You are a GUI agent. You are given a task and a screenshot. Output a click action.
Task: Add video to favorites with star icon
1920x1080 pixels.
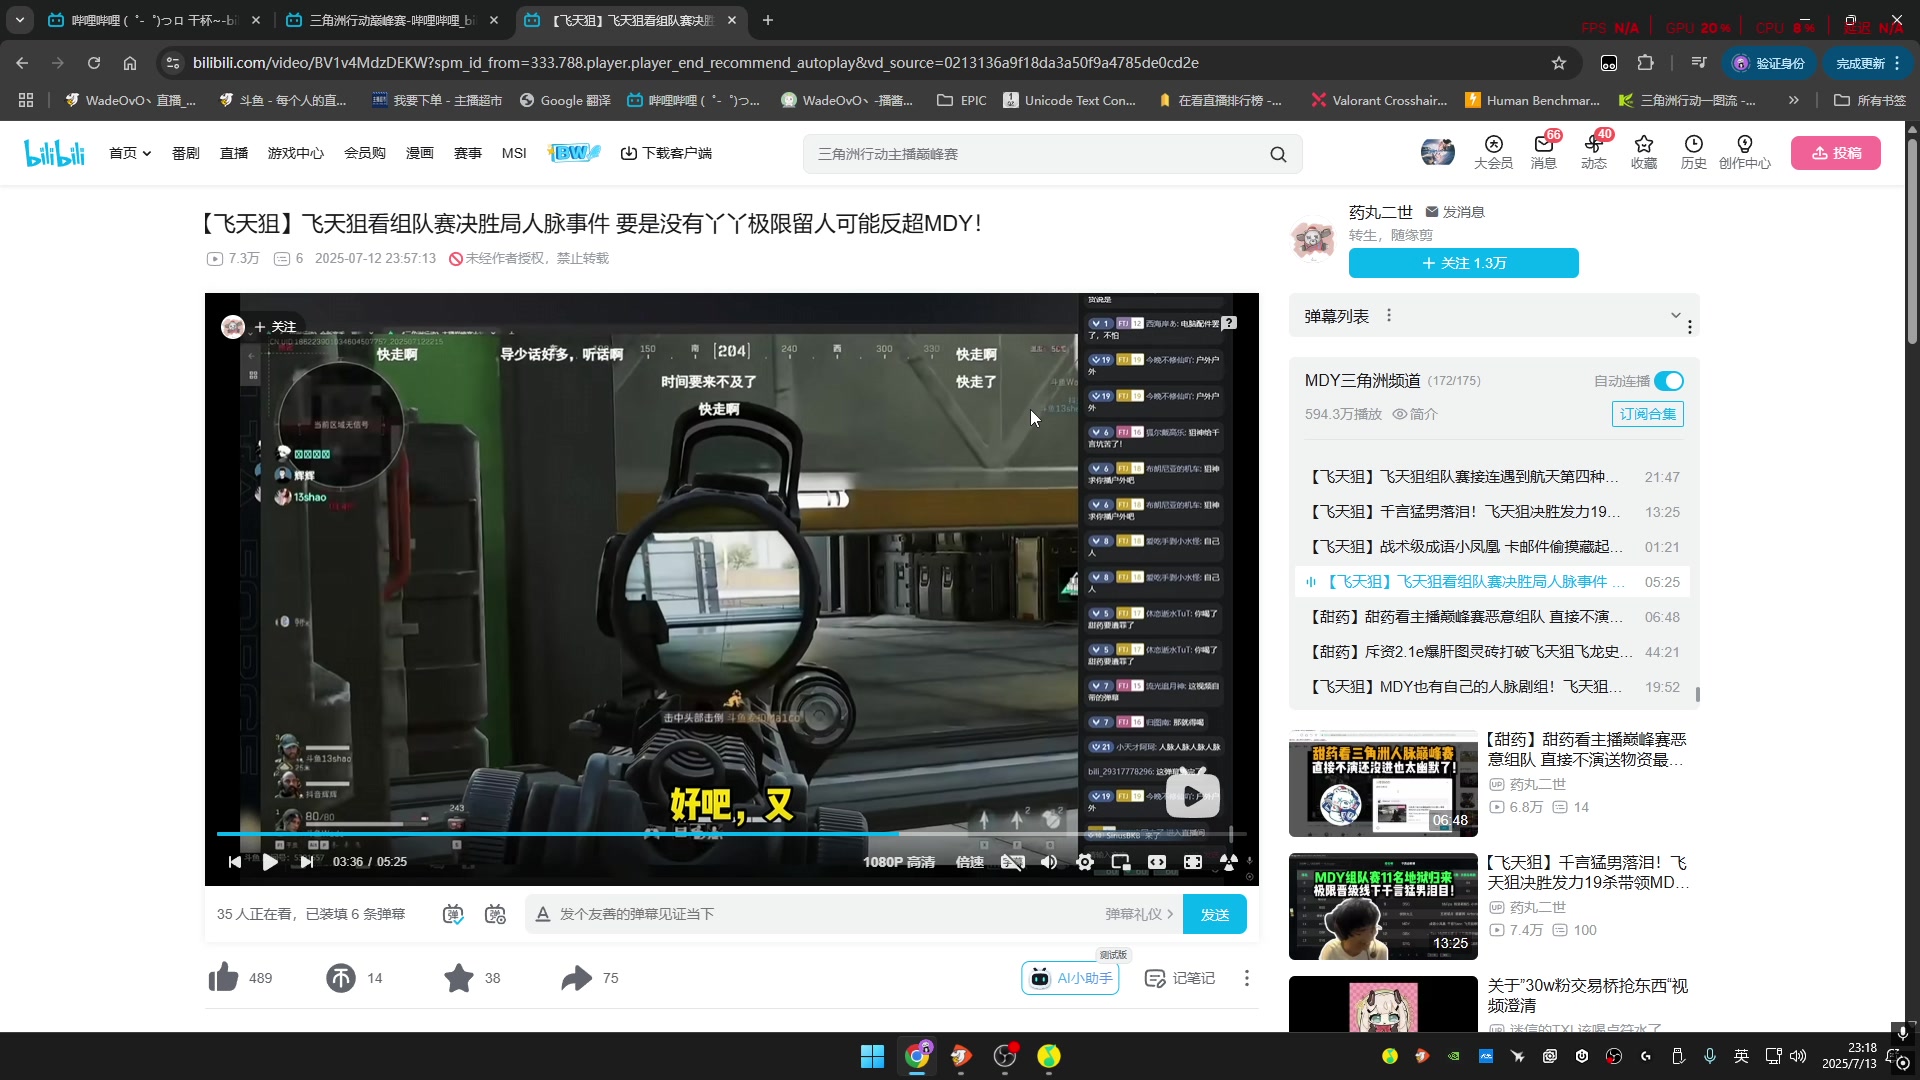click(x=459, y=977)
